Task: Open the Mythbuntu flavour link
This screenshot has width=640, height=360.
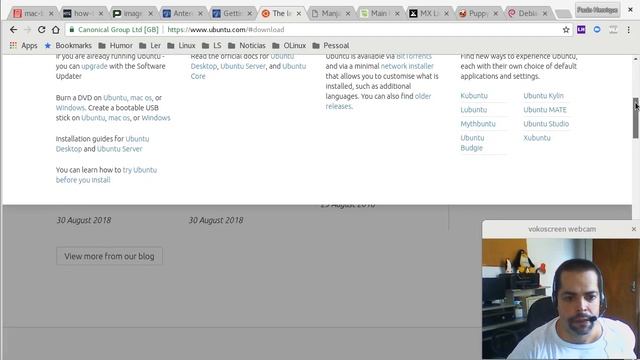Action: [x=478, y=124]
